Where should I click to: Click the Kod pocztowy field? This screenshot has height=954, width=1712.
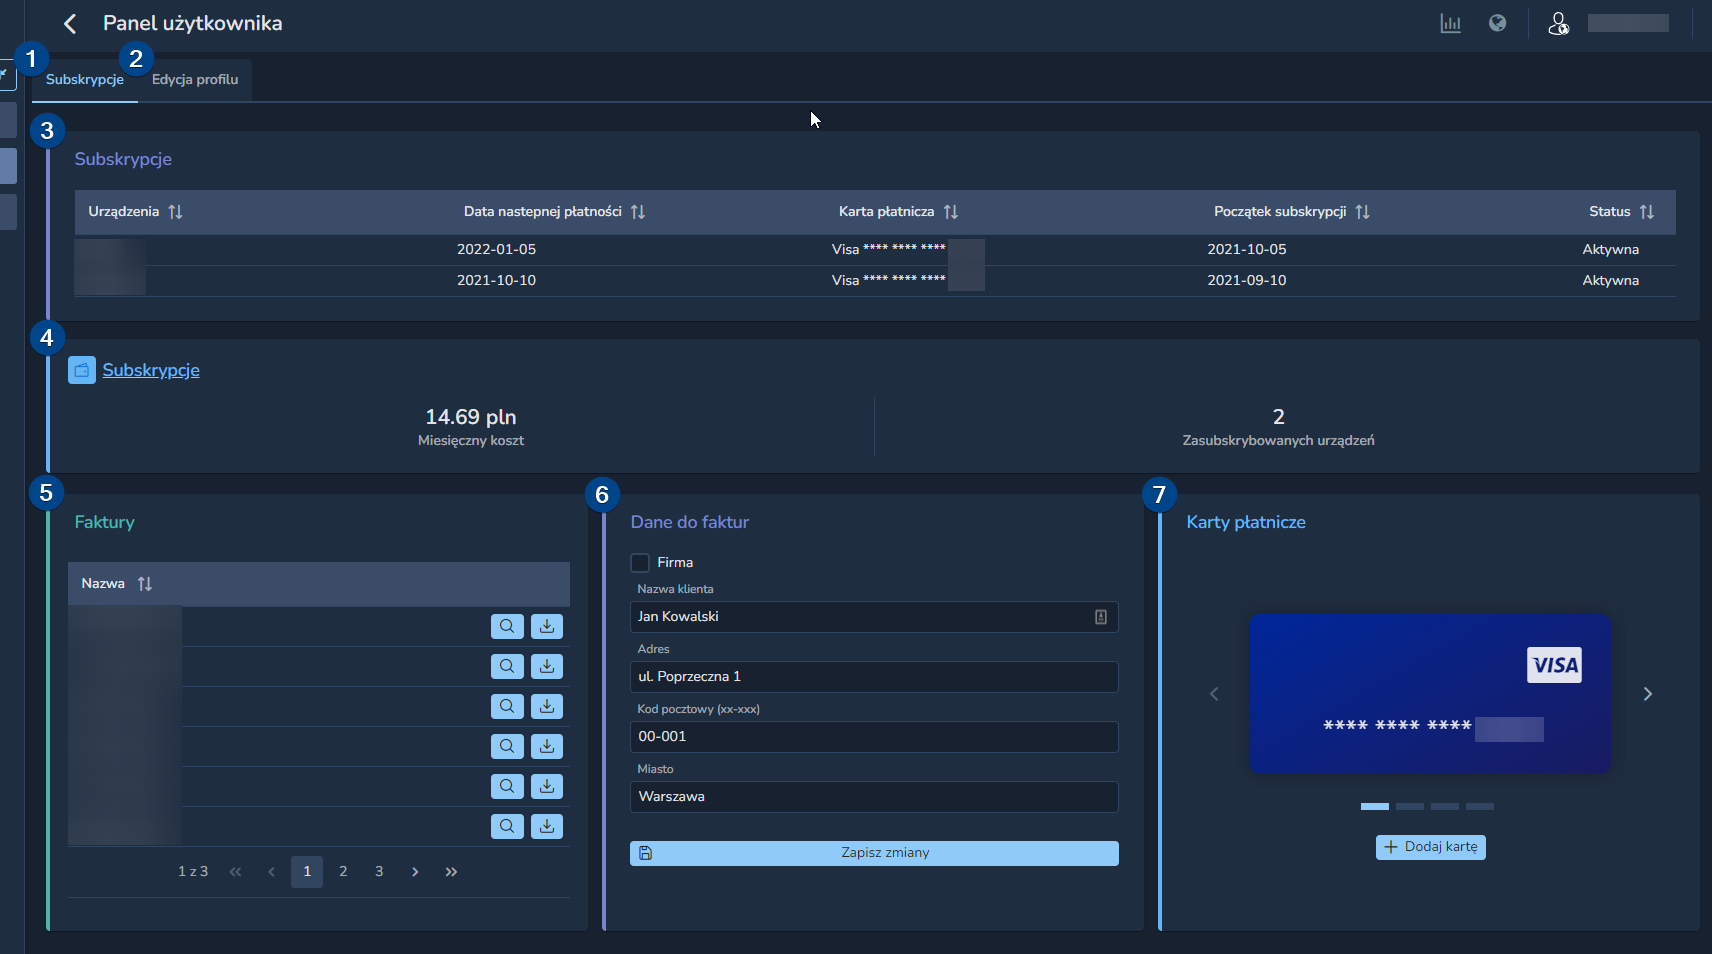coord(874,737)
